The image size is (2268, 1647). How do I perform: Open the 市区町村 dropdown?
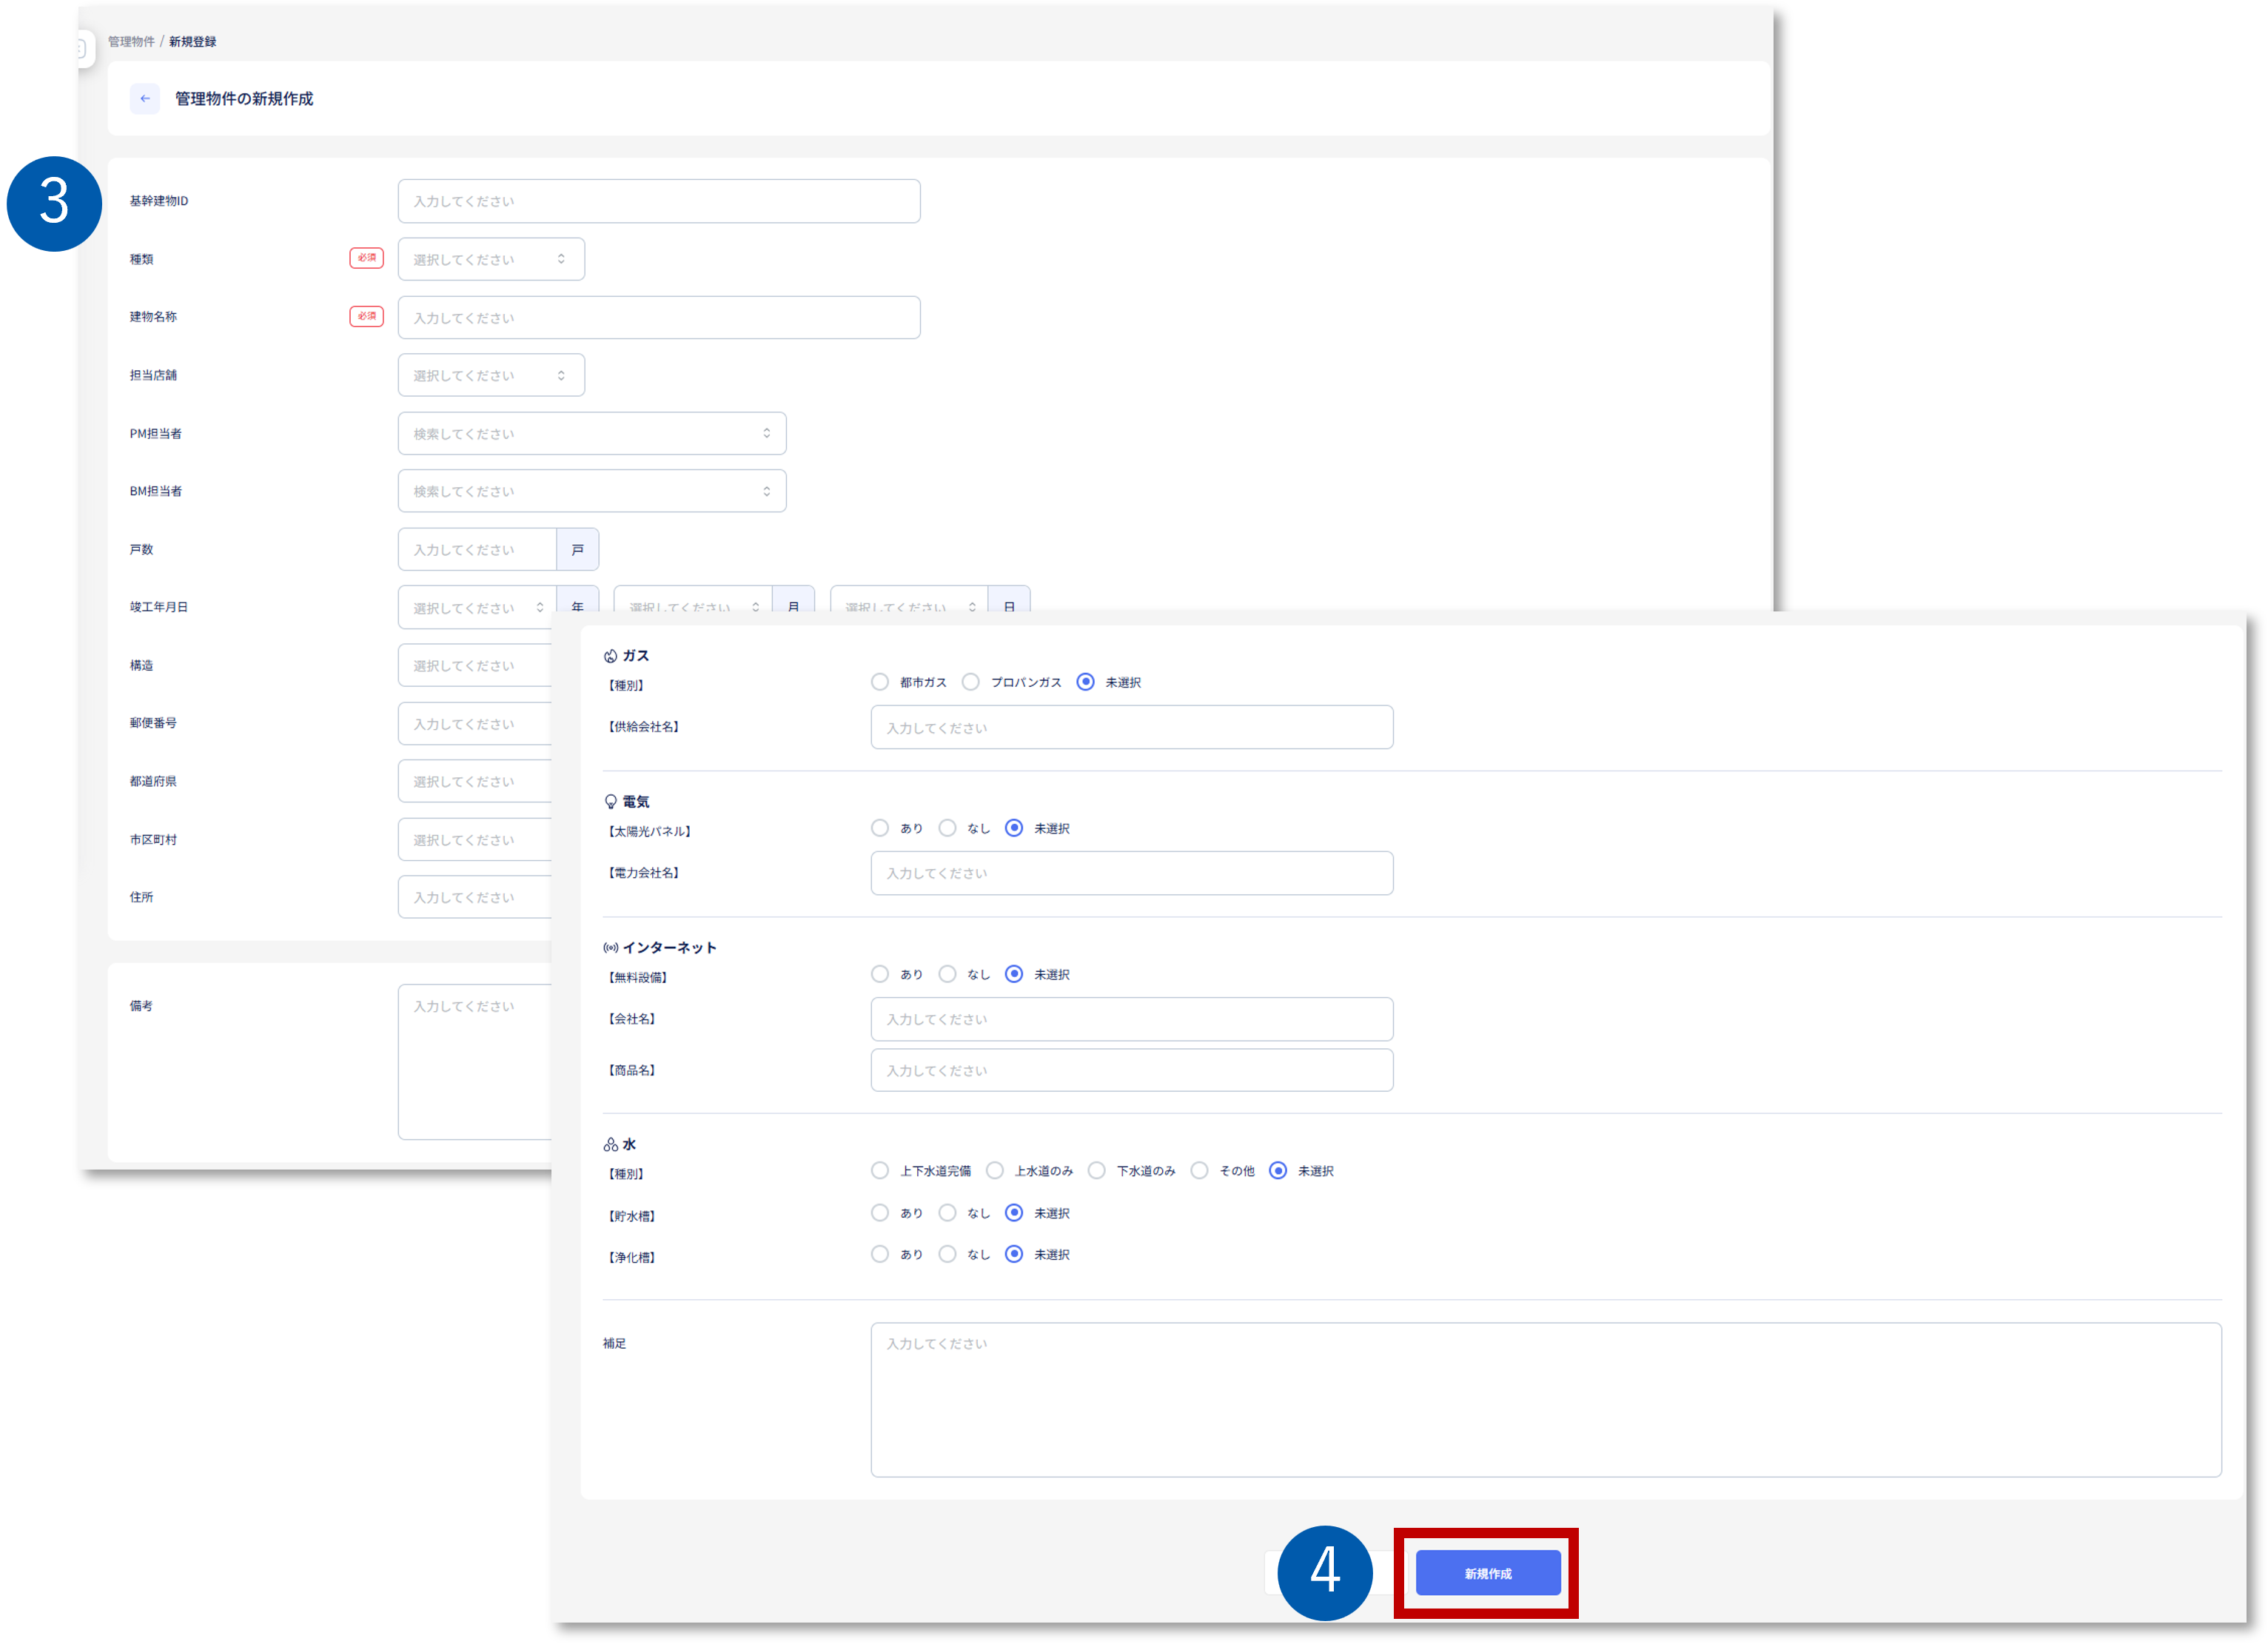pos(475,839)
